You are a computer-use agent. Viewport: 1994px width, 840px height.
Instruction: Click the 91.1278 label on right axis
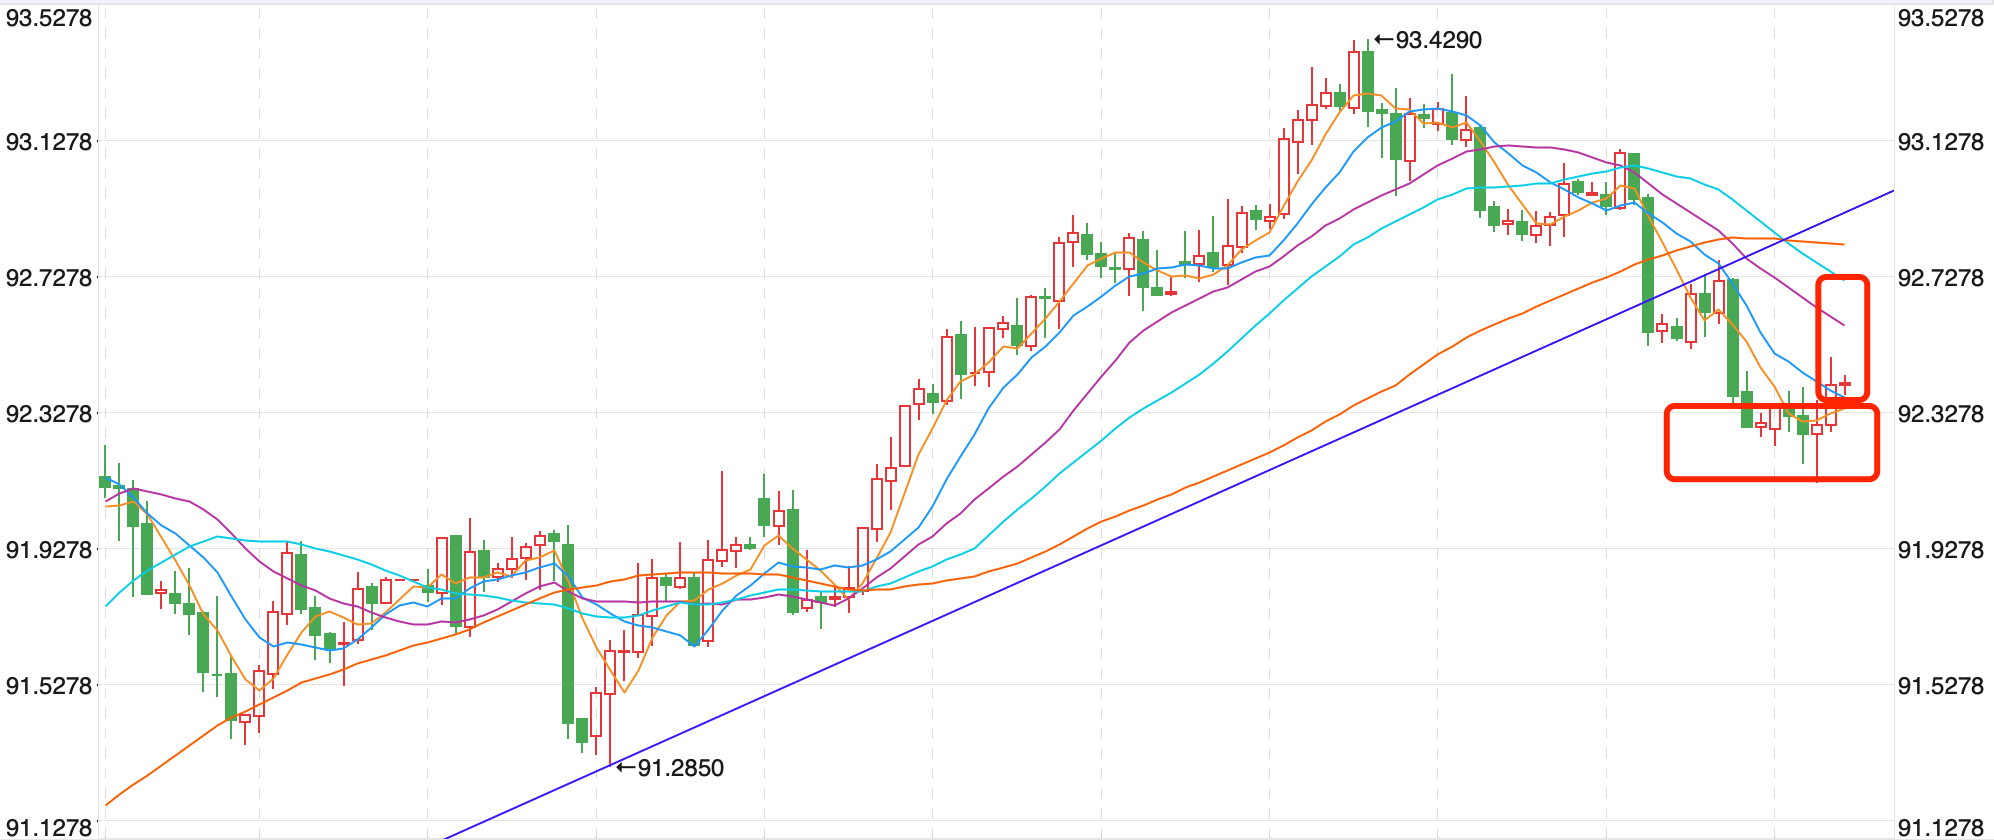click(x=1940, y=827)
